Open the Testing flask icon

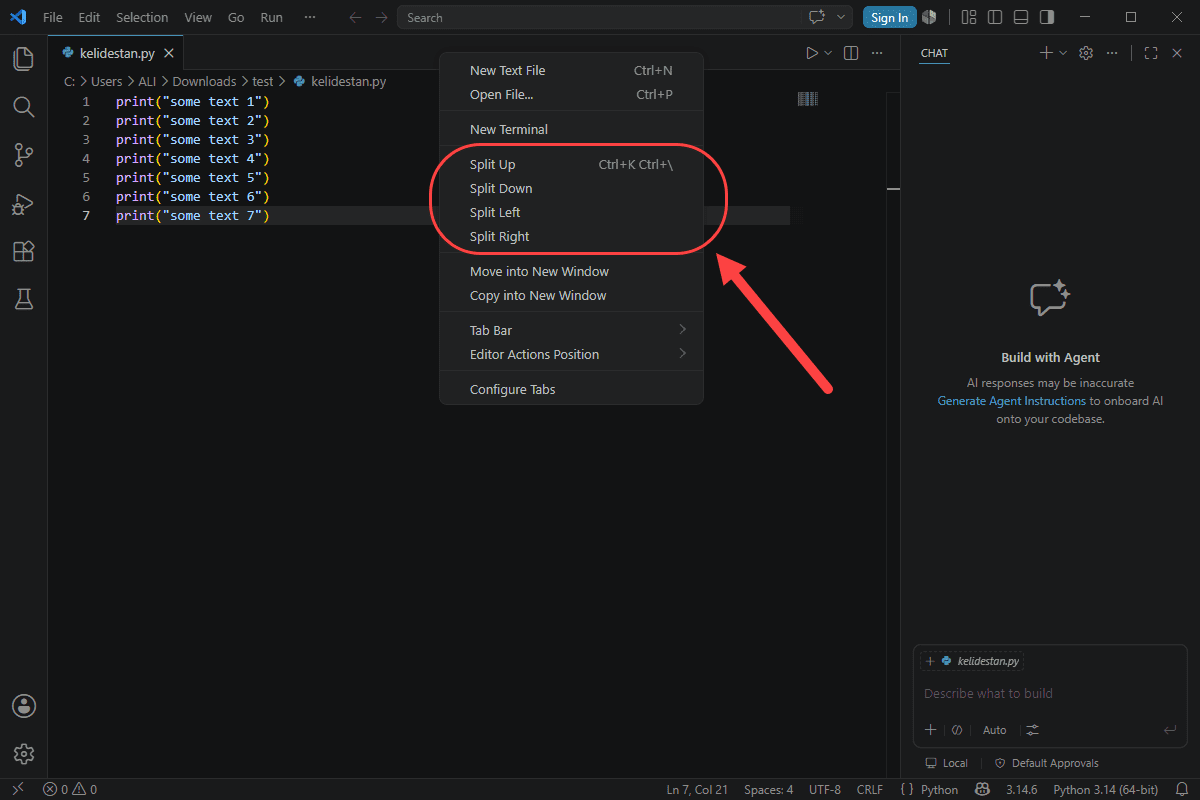pos(23,299)
